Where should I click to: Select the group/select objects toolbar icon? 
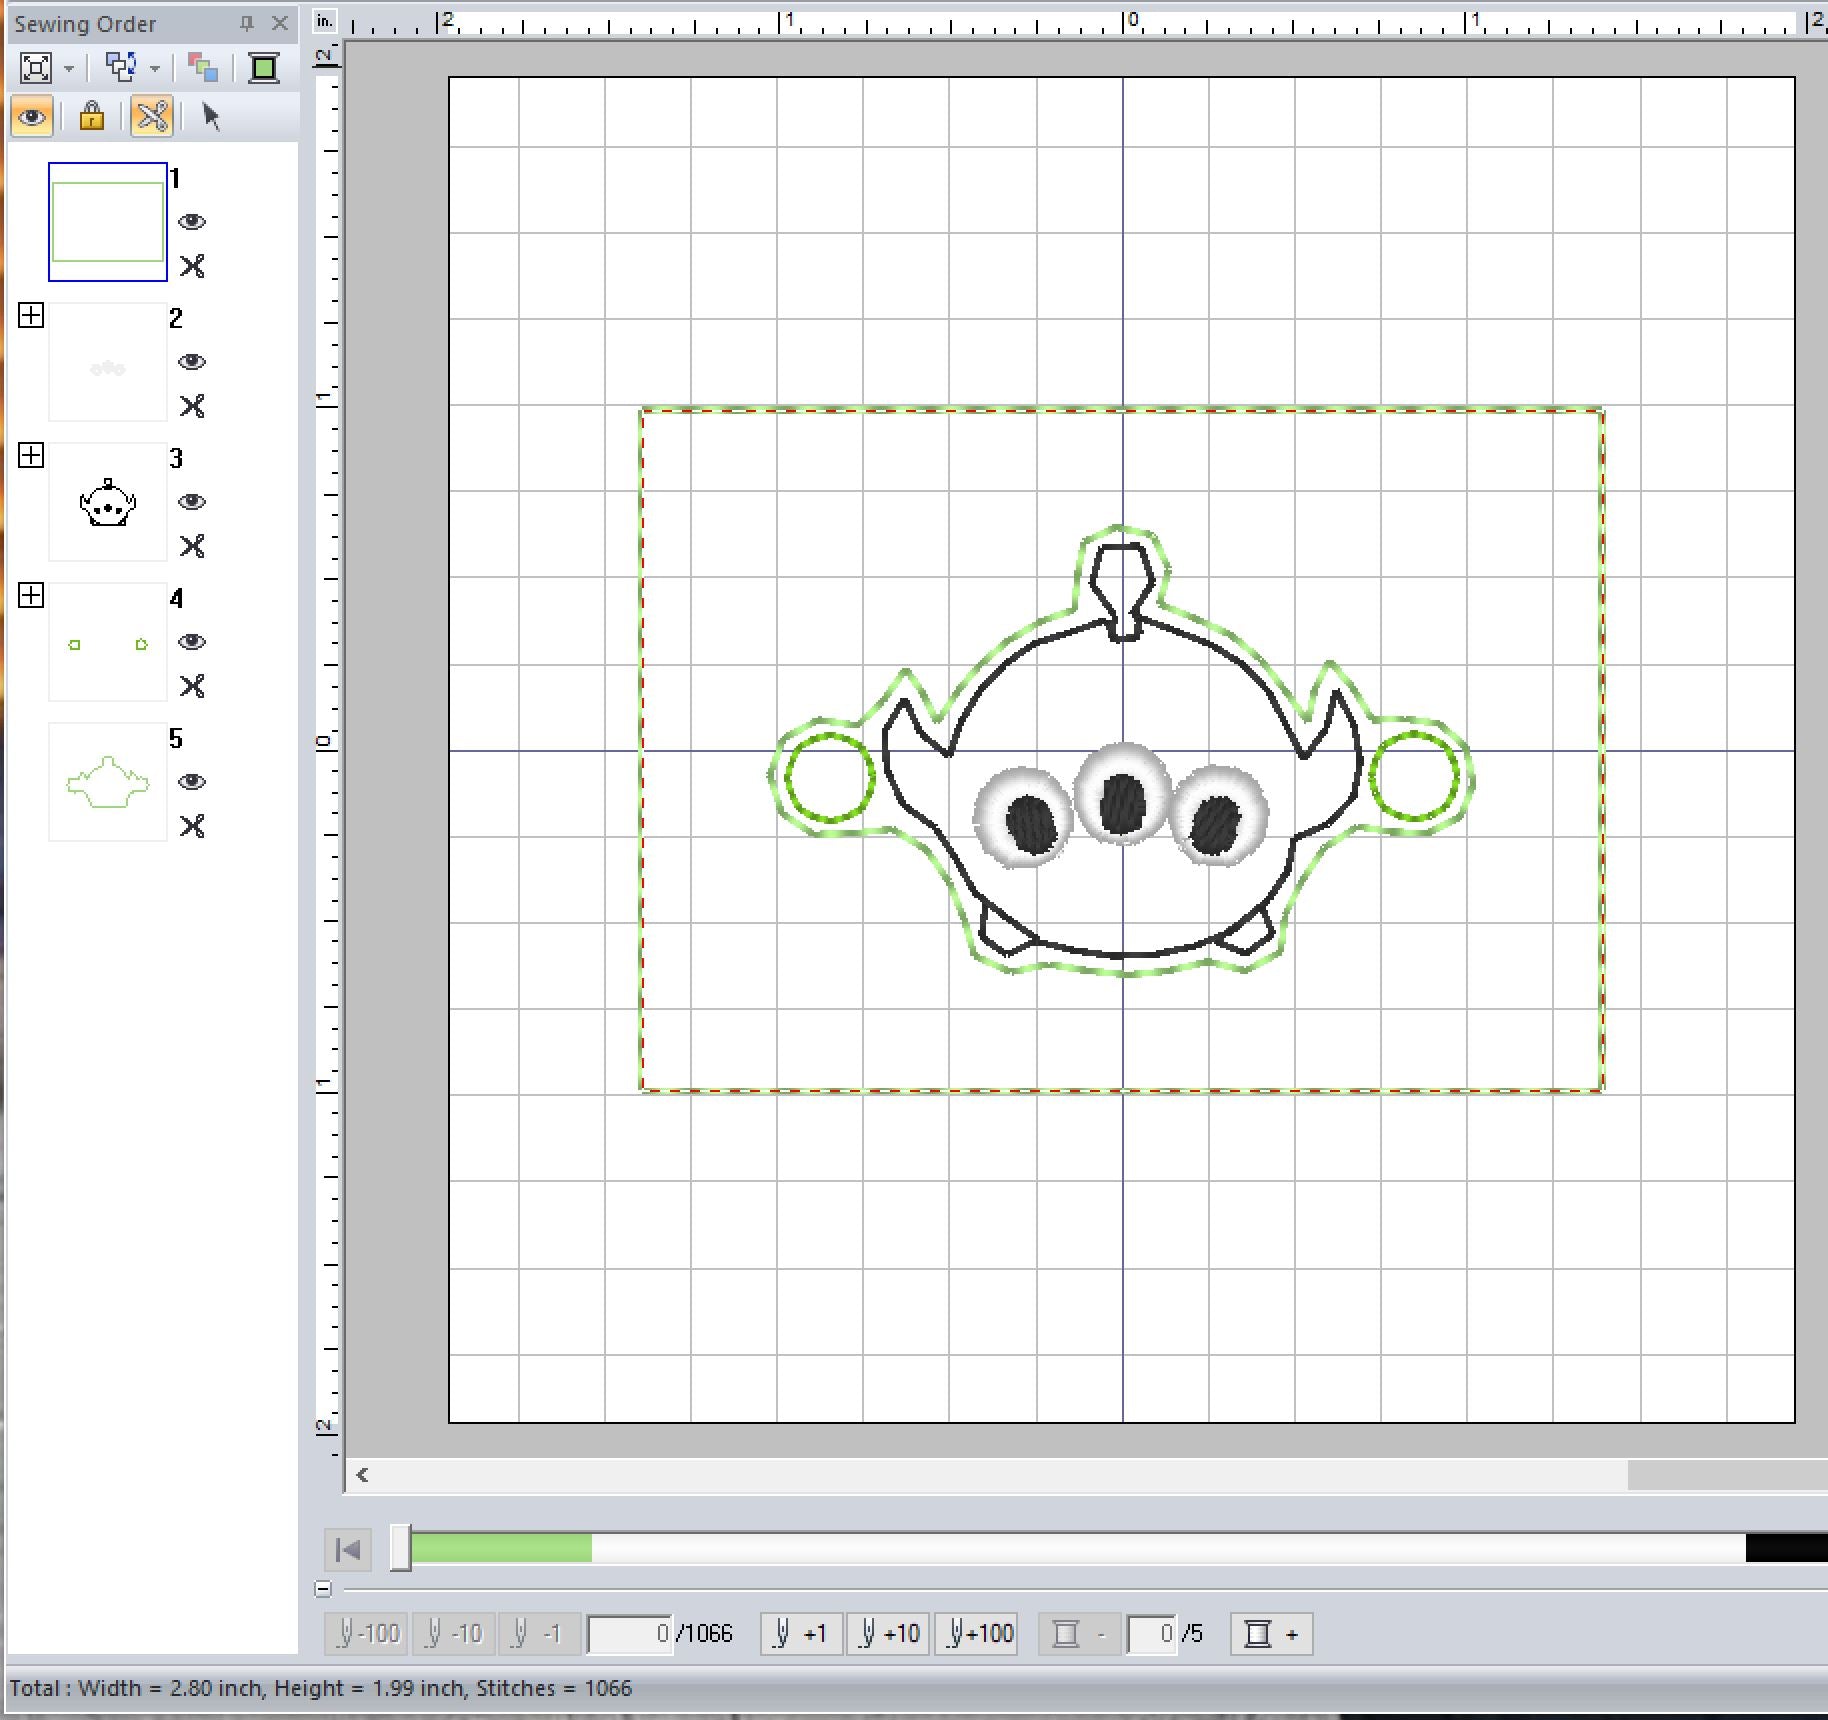tap(121, 68)
